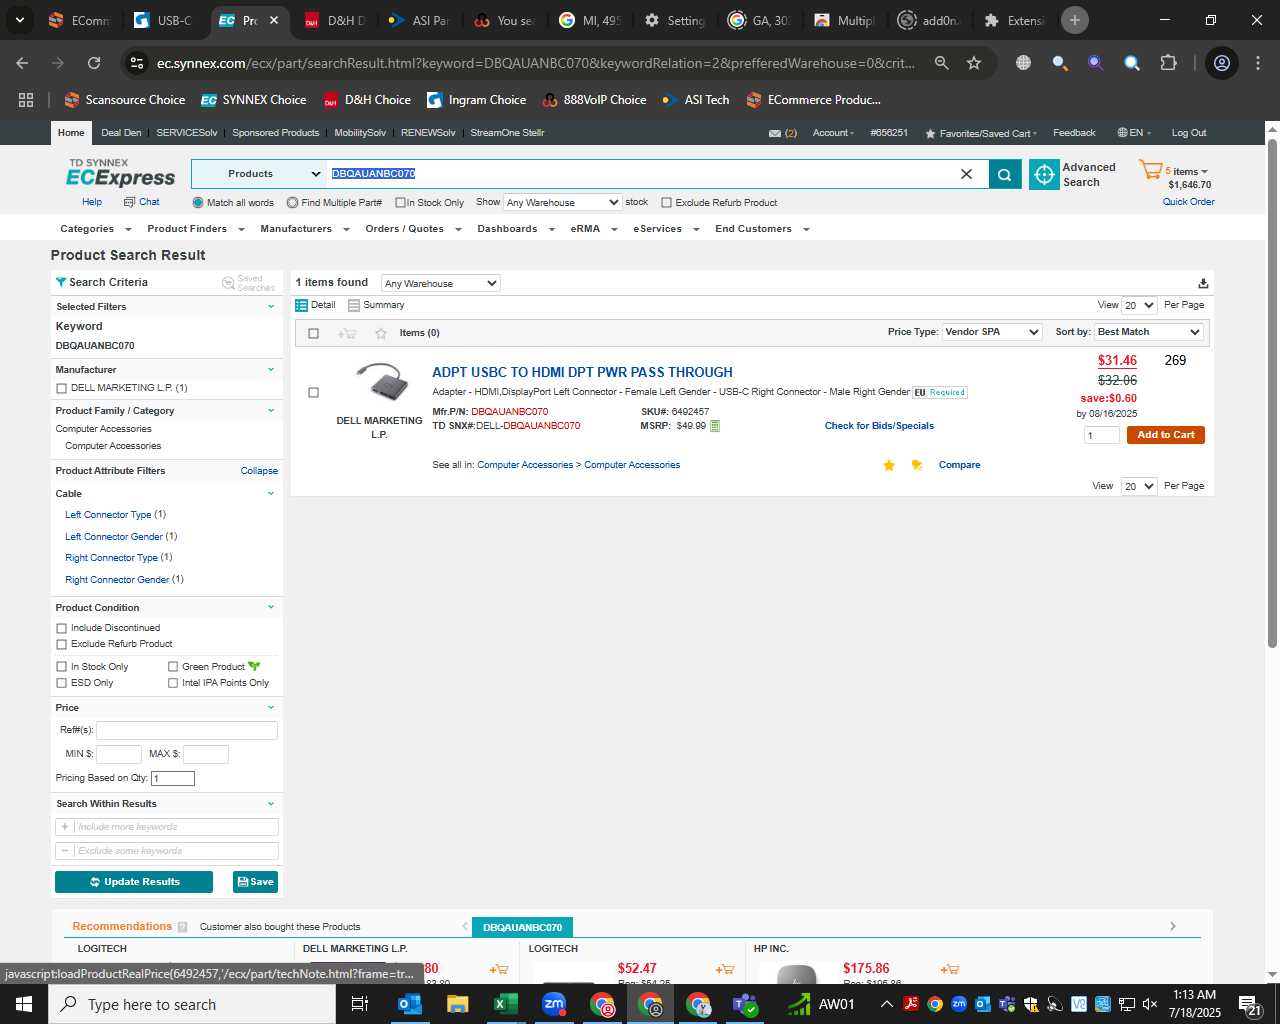The image size is (1280, 1024).
Task: Open the eRMA menu
Action: (594, 229)
